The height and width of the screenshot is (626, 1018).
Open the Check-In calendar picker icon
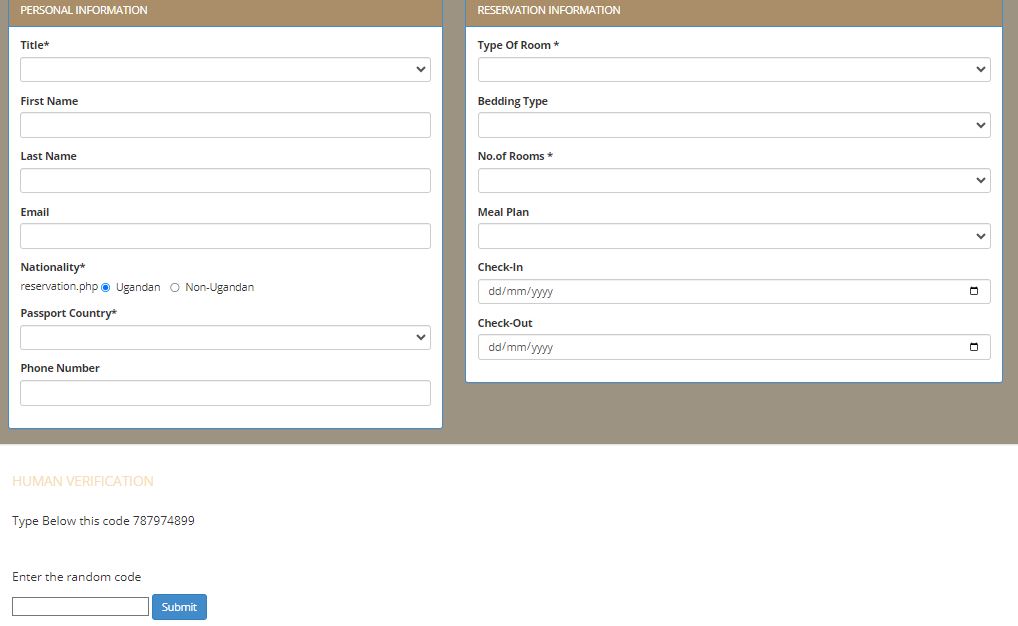974,292
